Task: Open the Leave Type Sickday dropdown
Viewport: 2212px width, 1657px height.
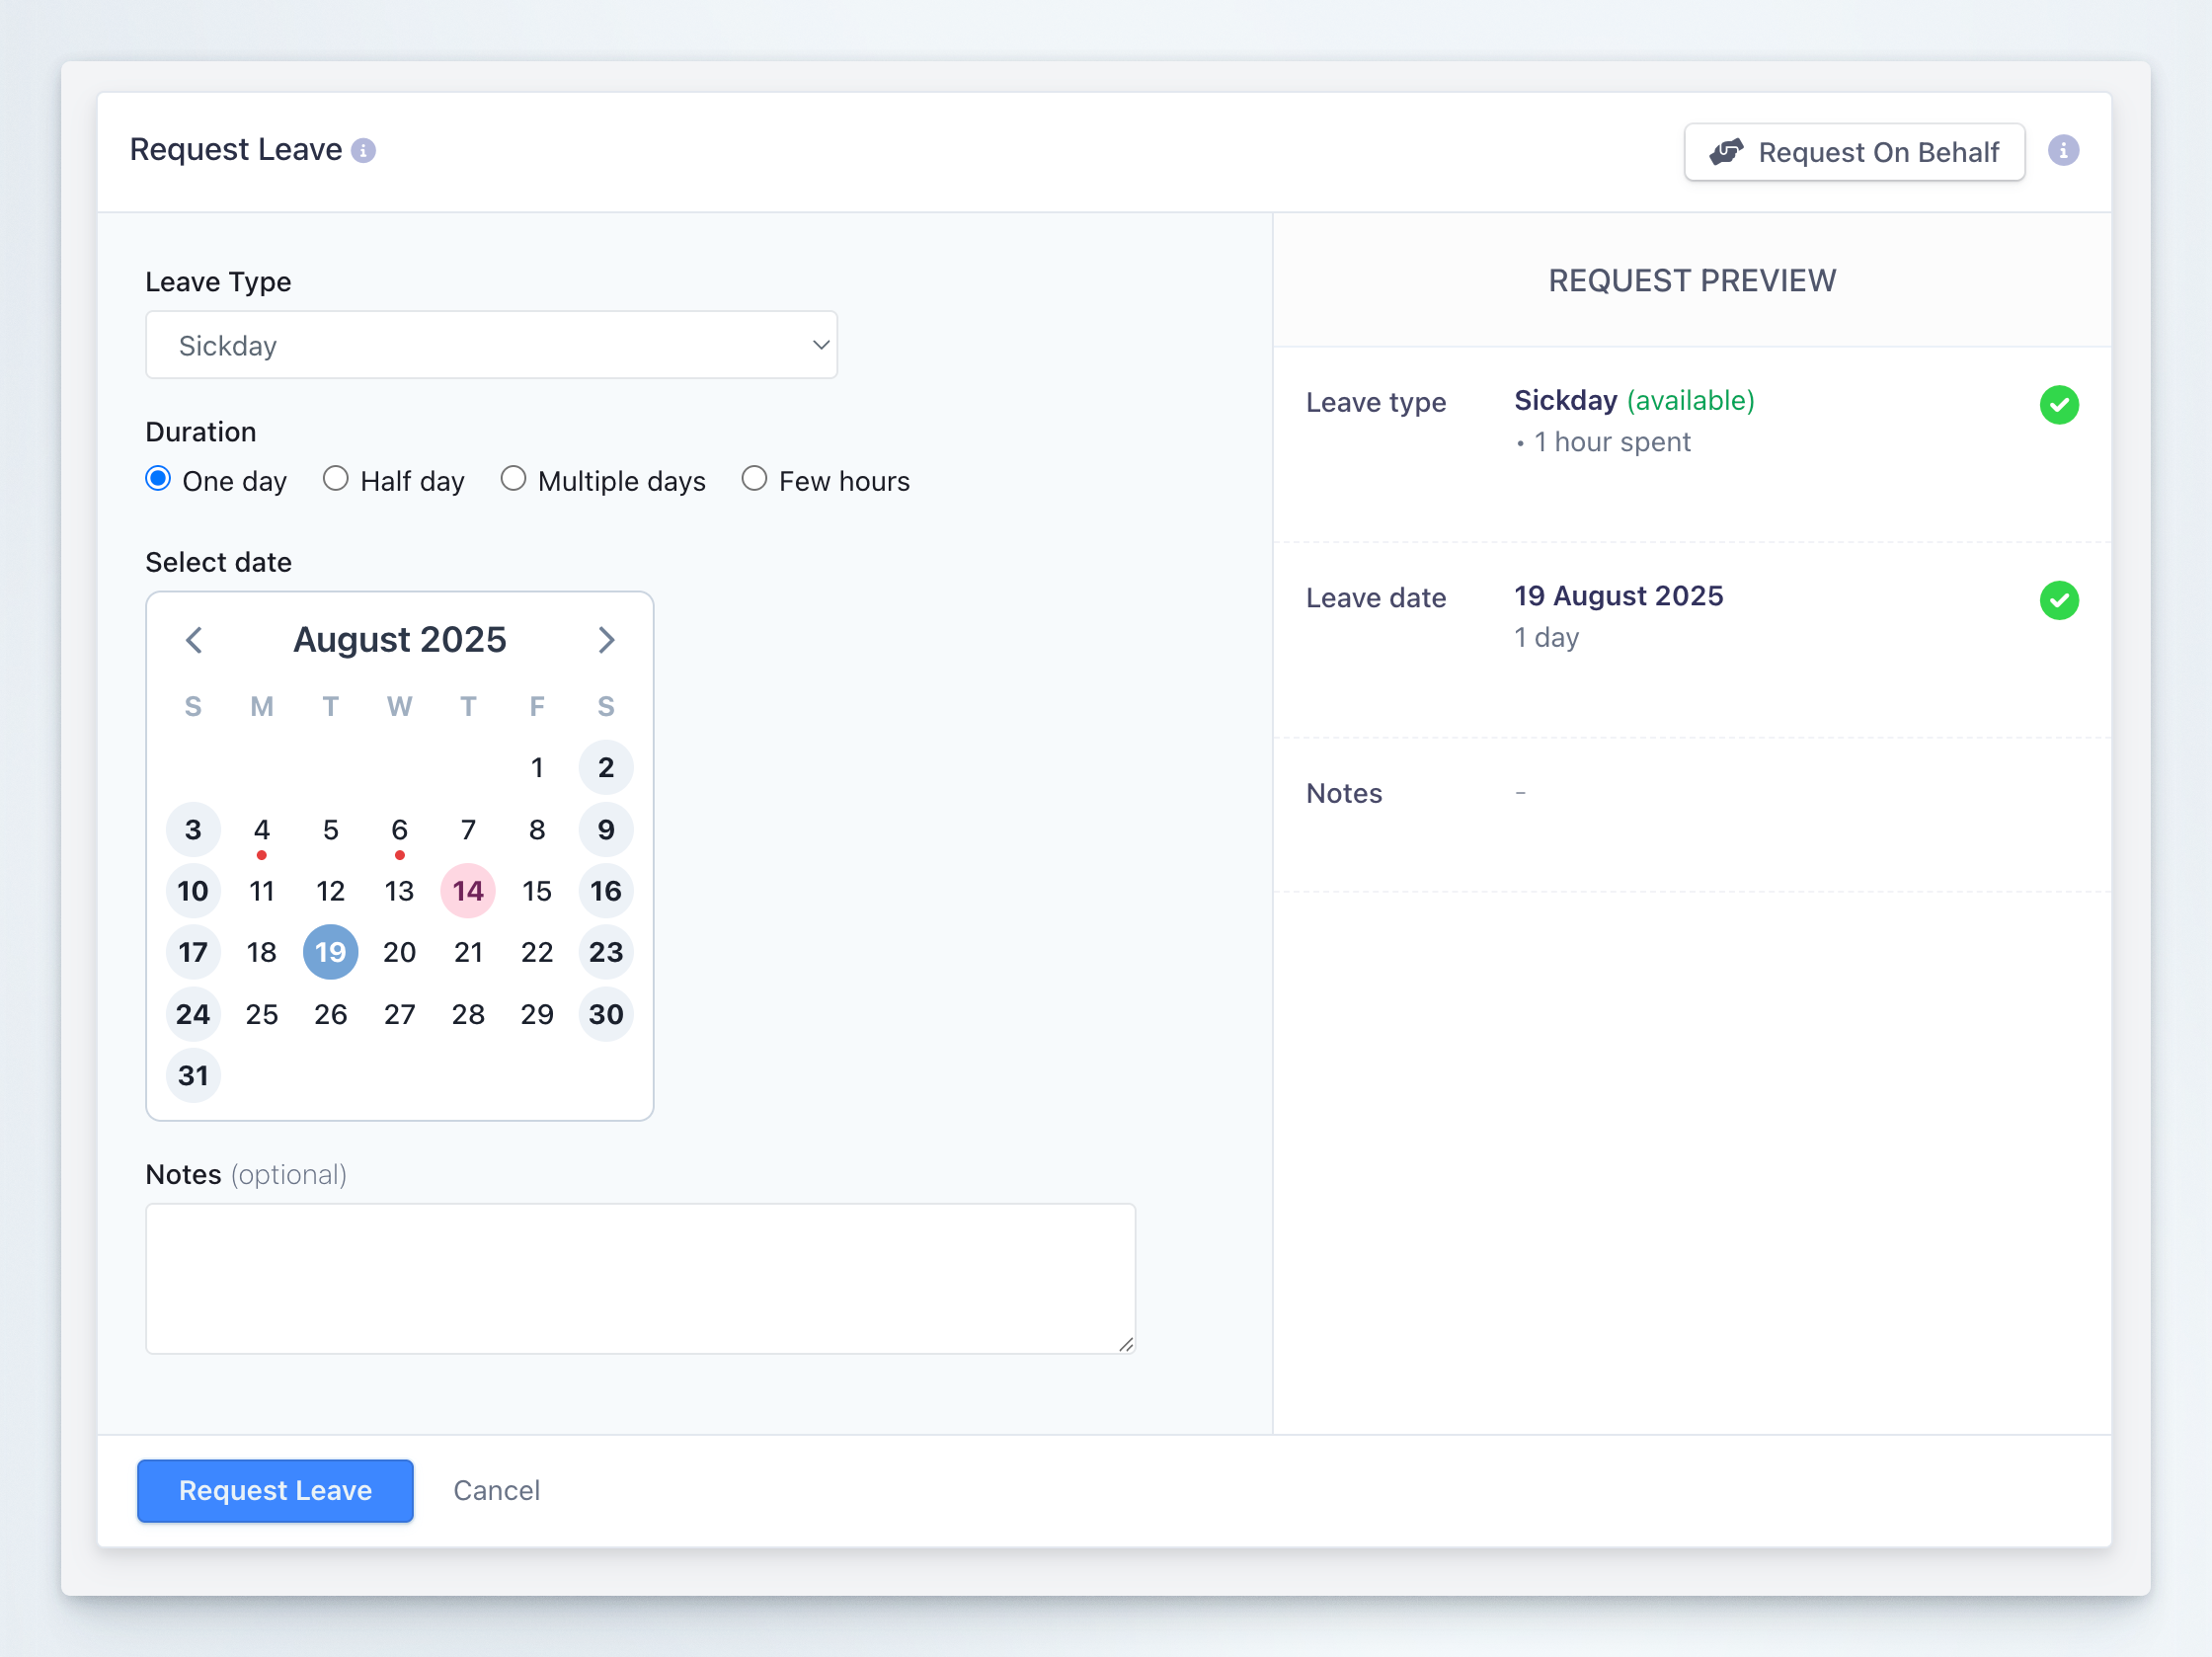Action: (491, 345)
